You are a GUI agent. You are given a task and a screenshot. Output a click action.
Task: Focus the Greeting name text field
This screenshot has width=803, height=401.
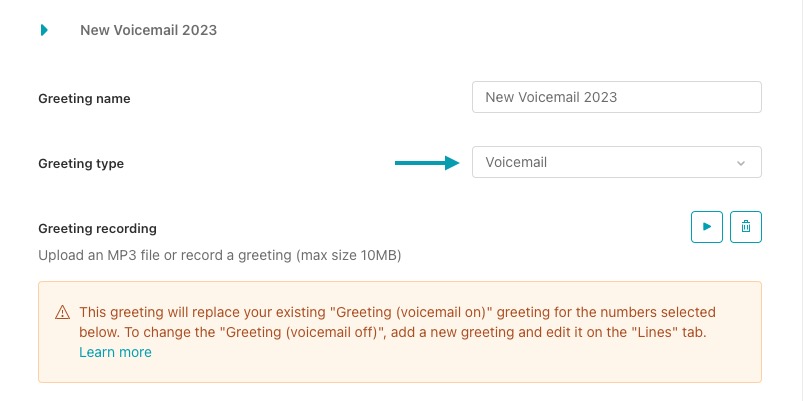(x=616, y=97)
